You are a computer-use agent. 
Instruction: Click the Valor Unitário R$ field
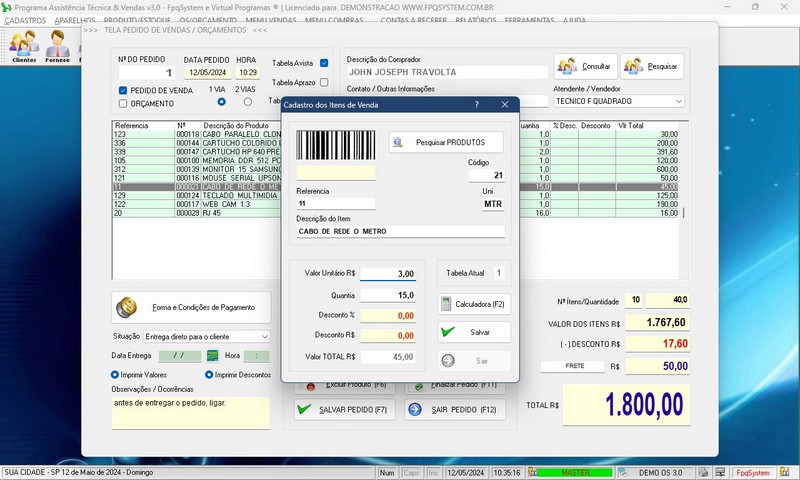pyautogui.click(x=388, y=274)
